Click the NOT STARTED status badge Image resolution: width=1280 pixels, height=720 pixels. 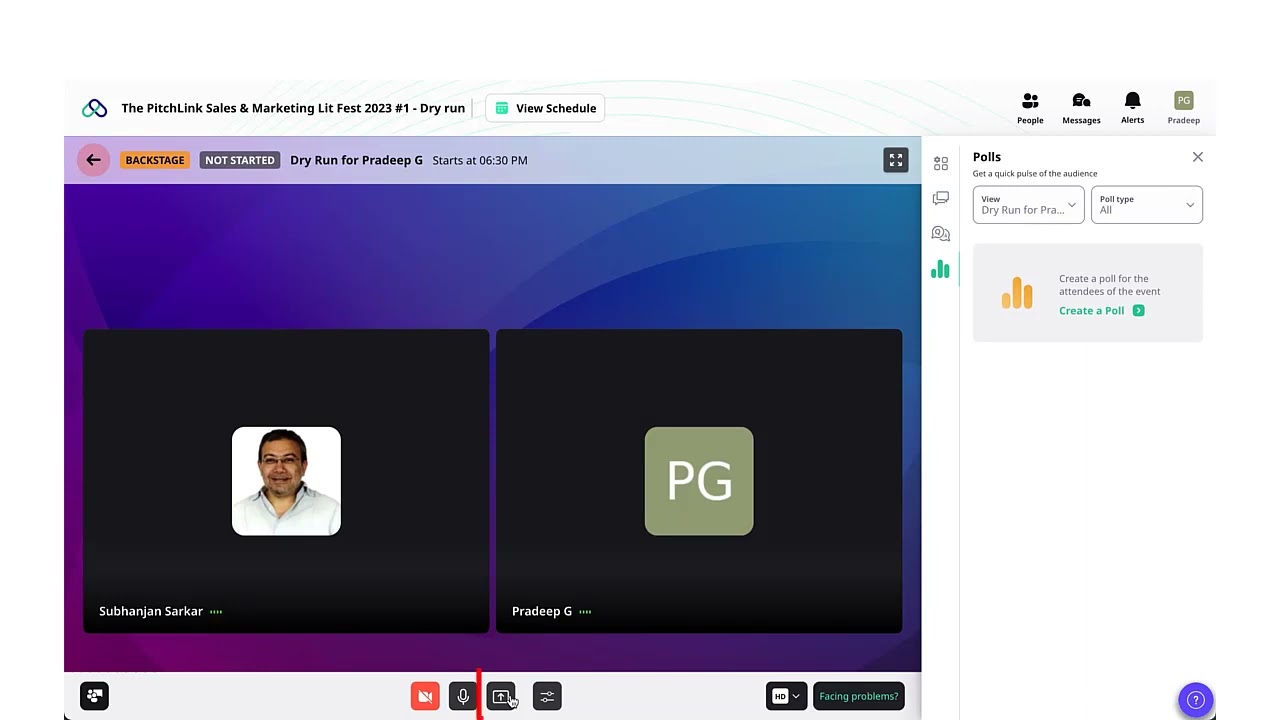(240, 160)
